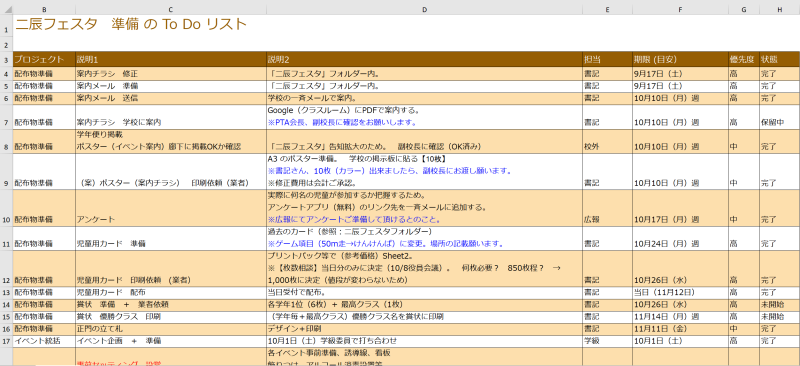Select the cell '児童用カード 配布'

point(171,293)
